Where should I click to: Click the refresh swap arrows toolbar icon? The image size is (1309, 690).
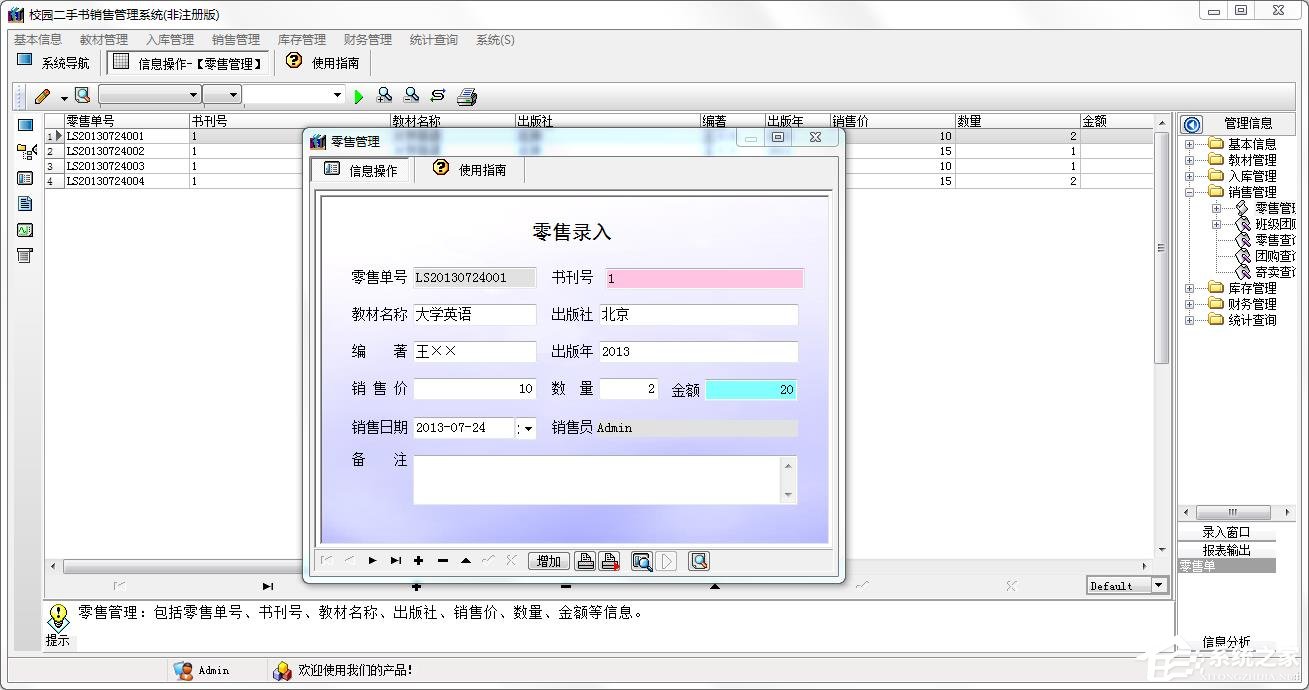438,95
